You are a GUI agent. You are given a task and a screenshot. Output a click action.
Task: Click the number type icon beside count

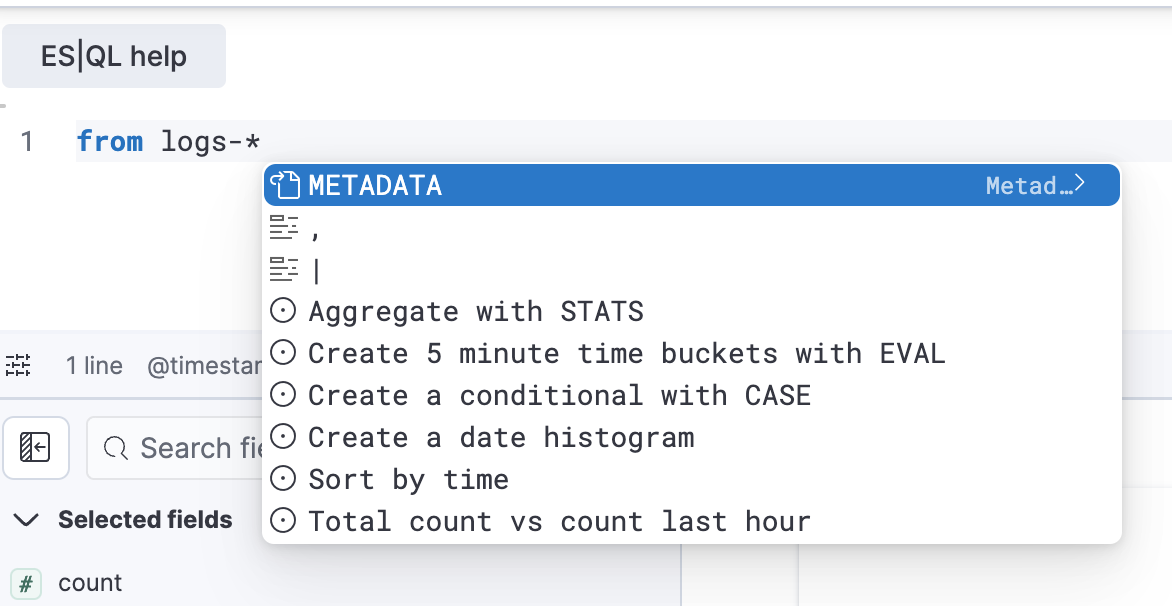(27, 582)
